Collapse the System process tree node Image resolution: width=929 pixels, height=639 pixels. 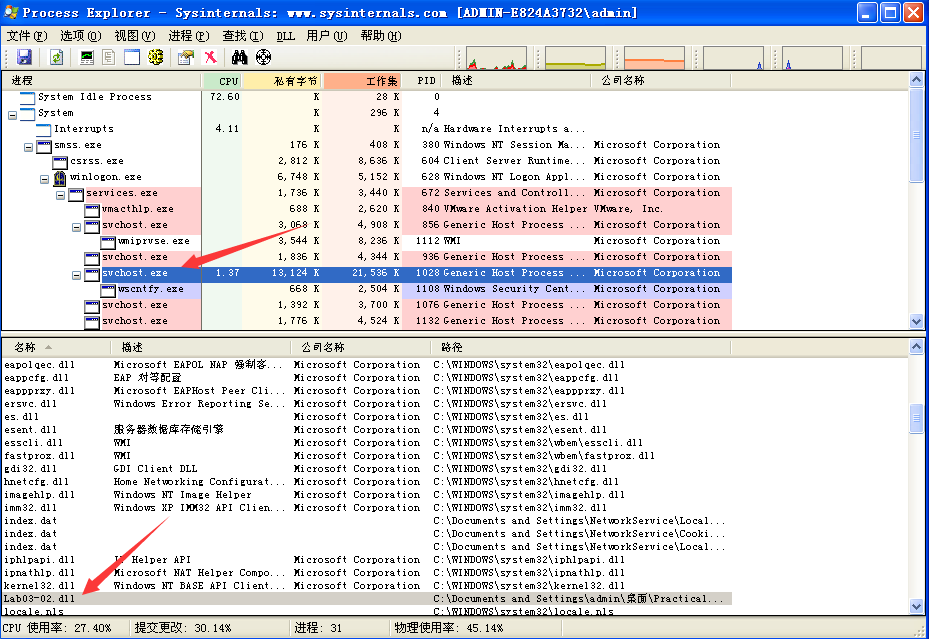click(x=12, y=115)
